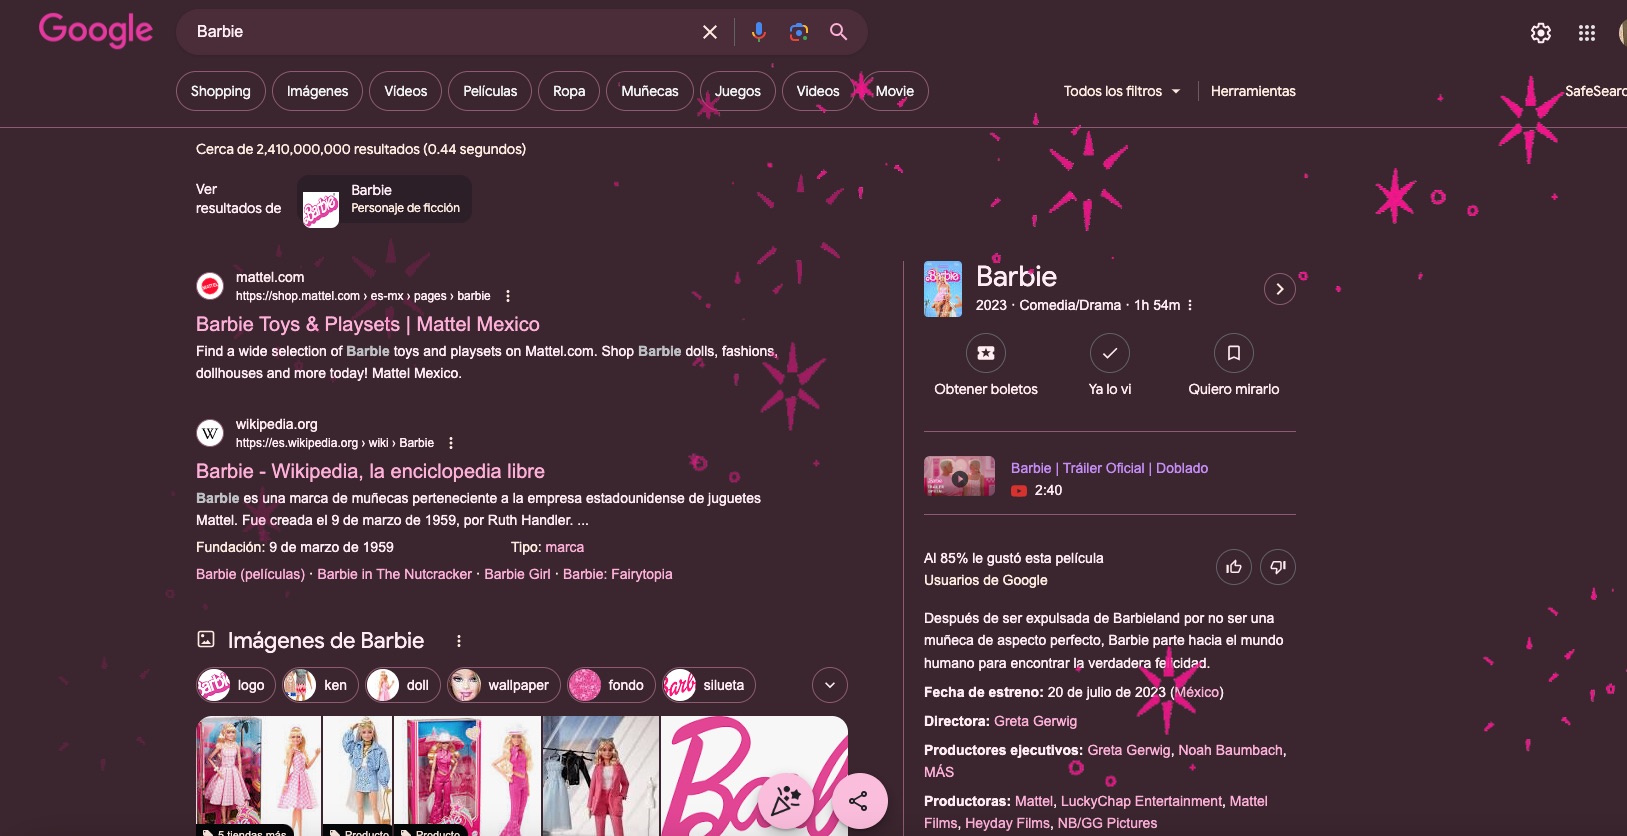1627x836 pixels.
Task: Open Barbie Wikipedia result link
Action: [x=370, y=471]
